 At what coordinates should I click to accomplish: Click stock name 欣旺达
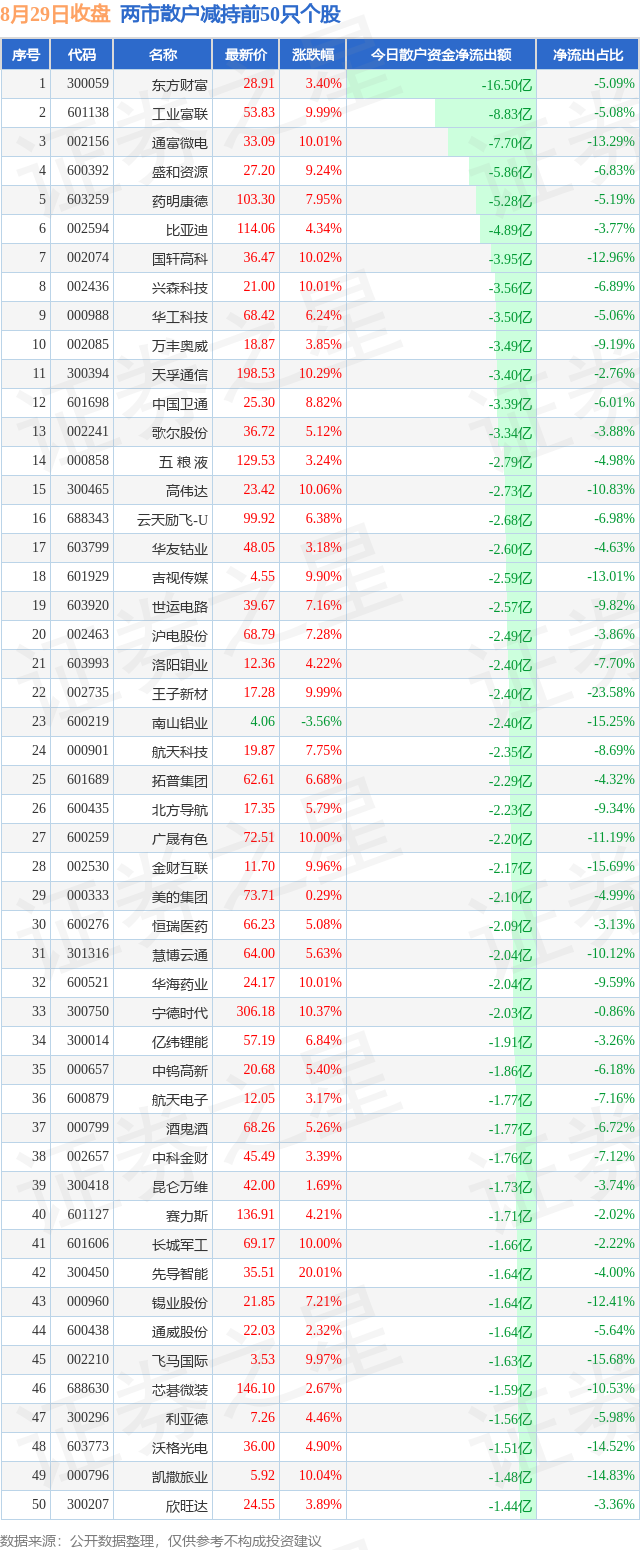tap(187, 1506)
